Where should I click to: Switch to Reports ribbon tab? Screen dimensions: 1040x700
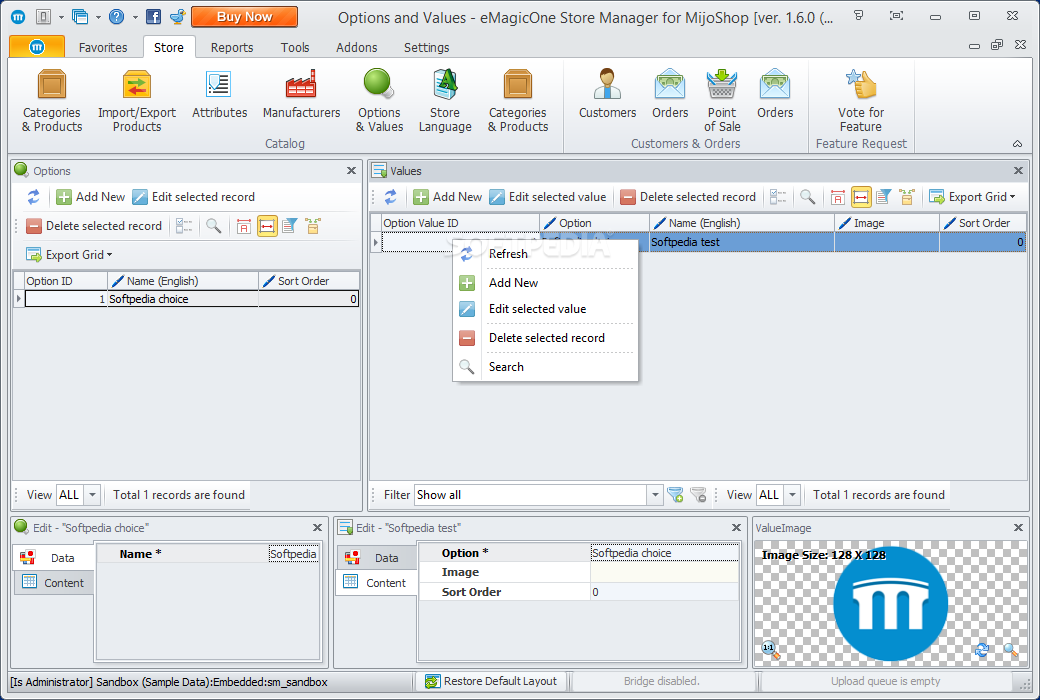click(231, 48)
